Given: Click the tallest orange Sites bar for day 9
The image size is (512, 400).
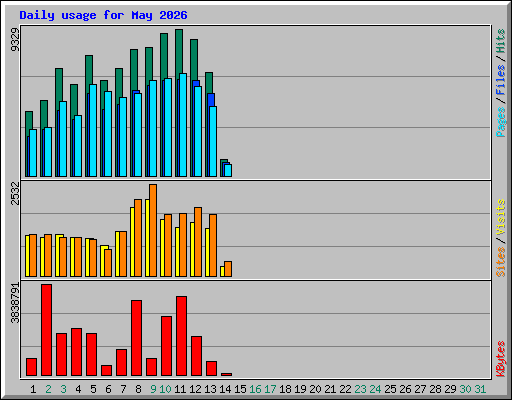Looking at the screenshot, I should (153, 230).
